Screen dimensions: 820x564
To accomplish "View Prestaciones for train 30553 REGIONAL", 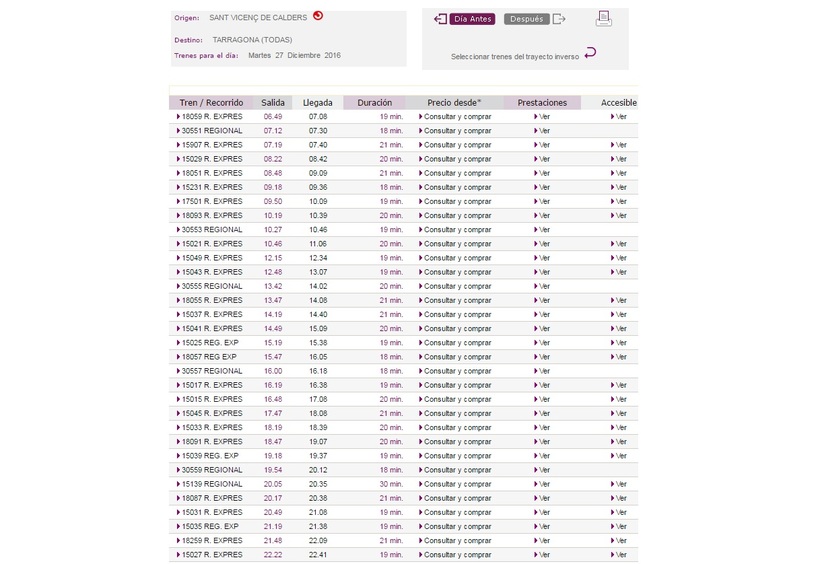I will click(x=542, y=230).
